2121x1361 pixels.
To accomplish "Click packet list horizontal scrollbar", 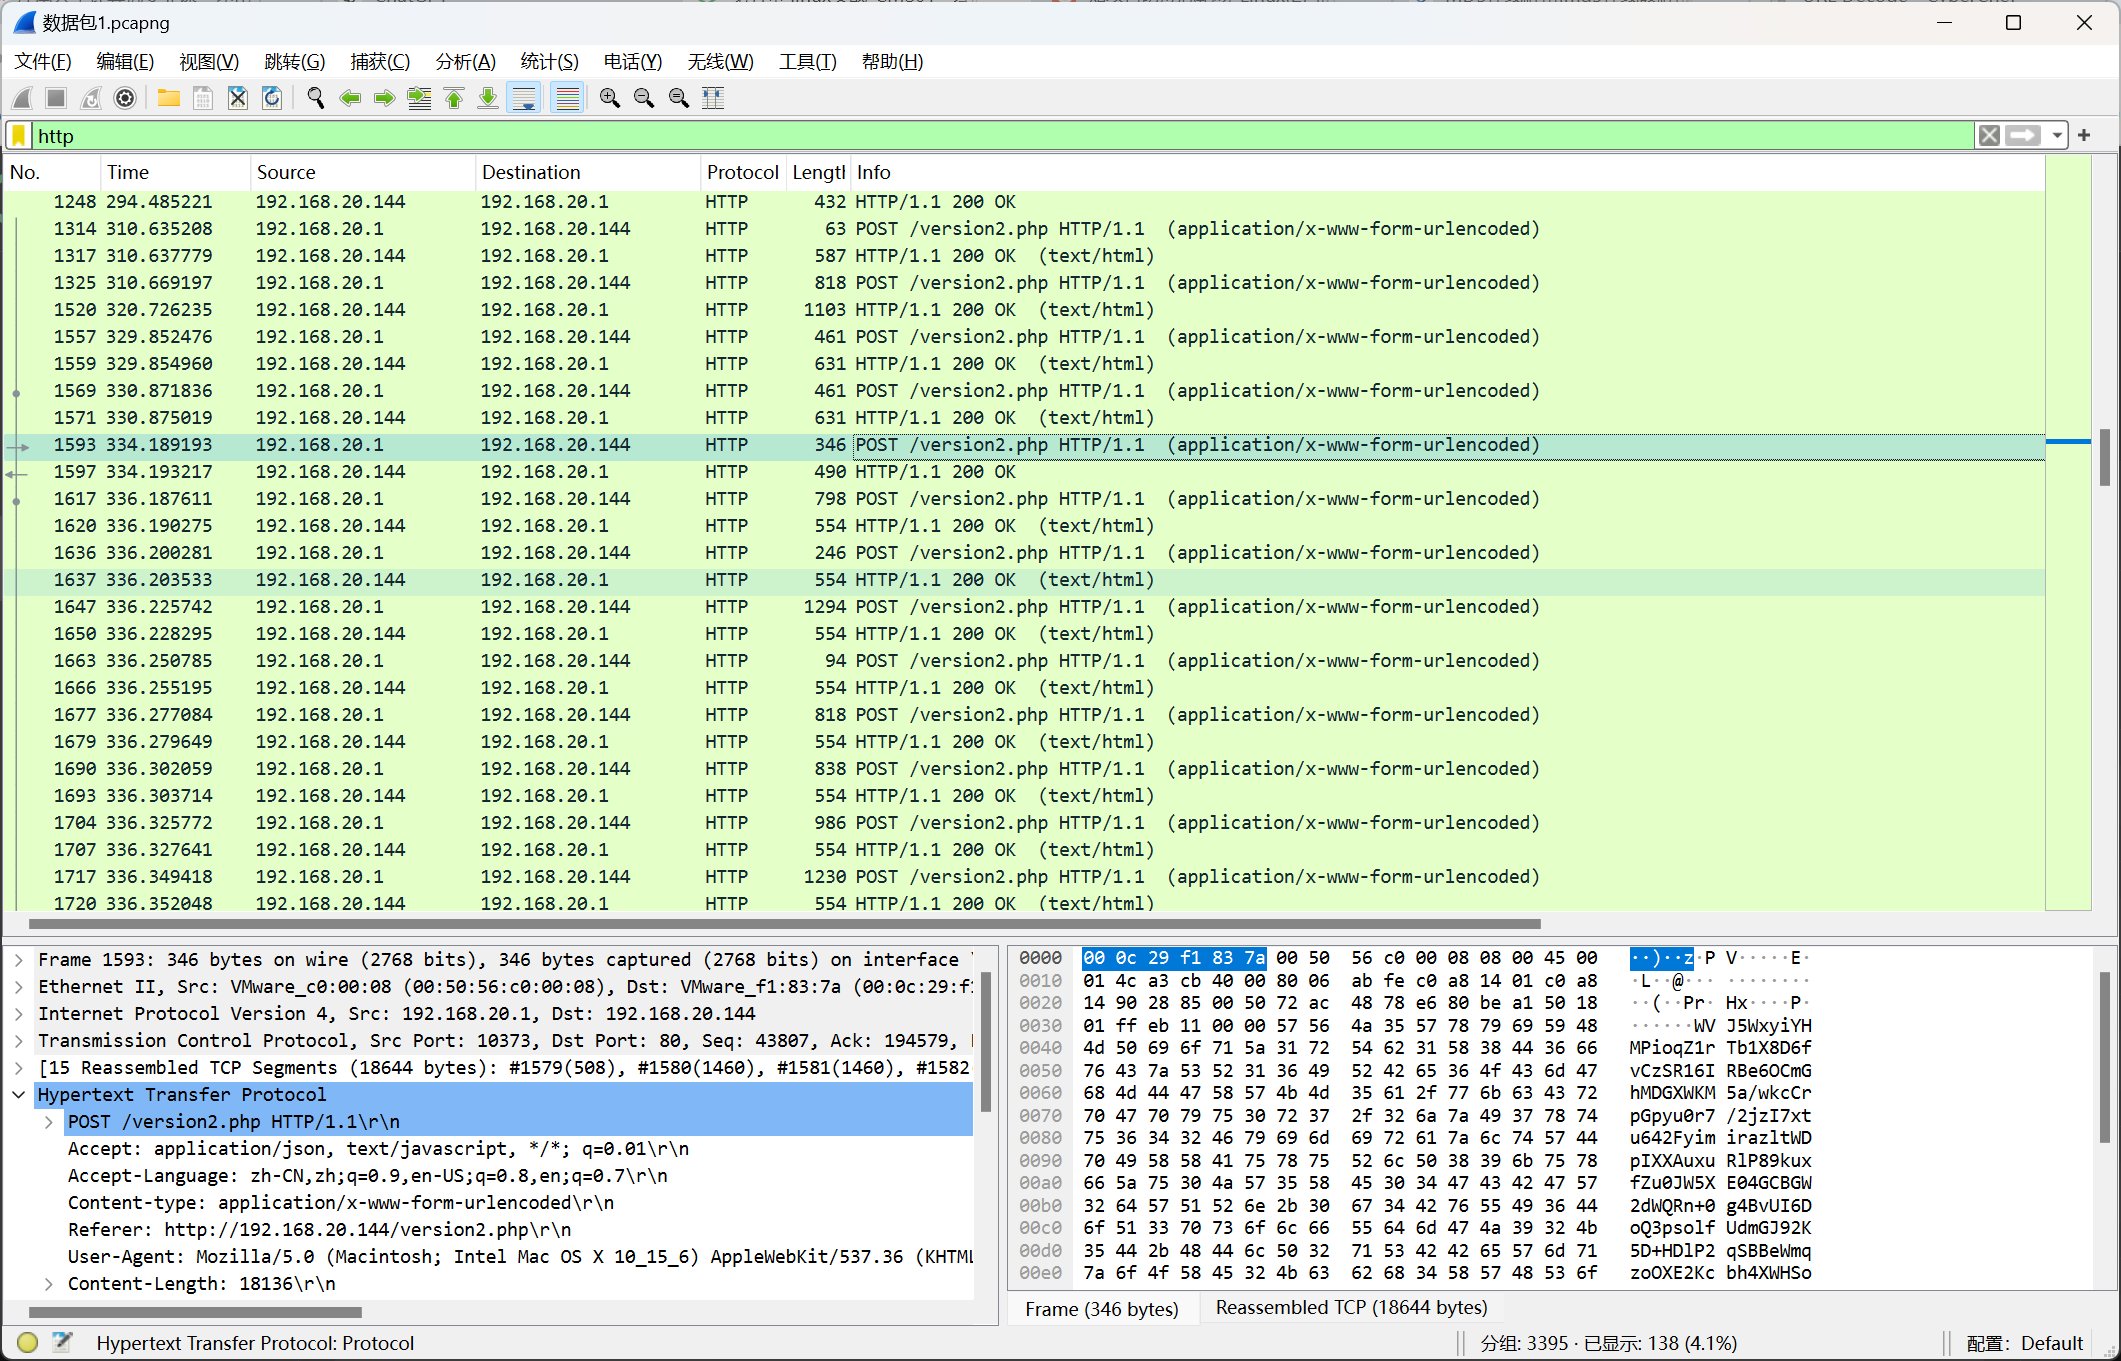I will click(x=785, y=923).
